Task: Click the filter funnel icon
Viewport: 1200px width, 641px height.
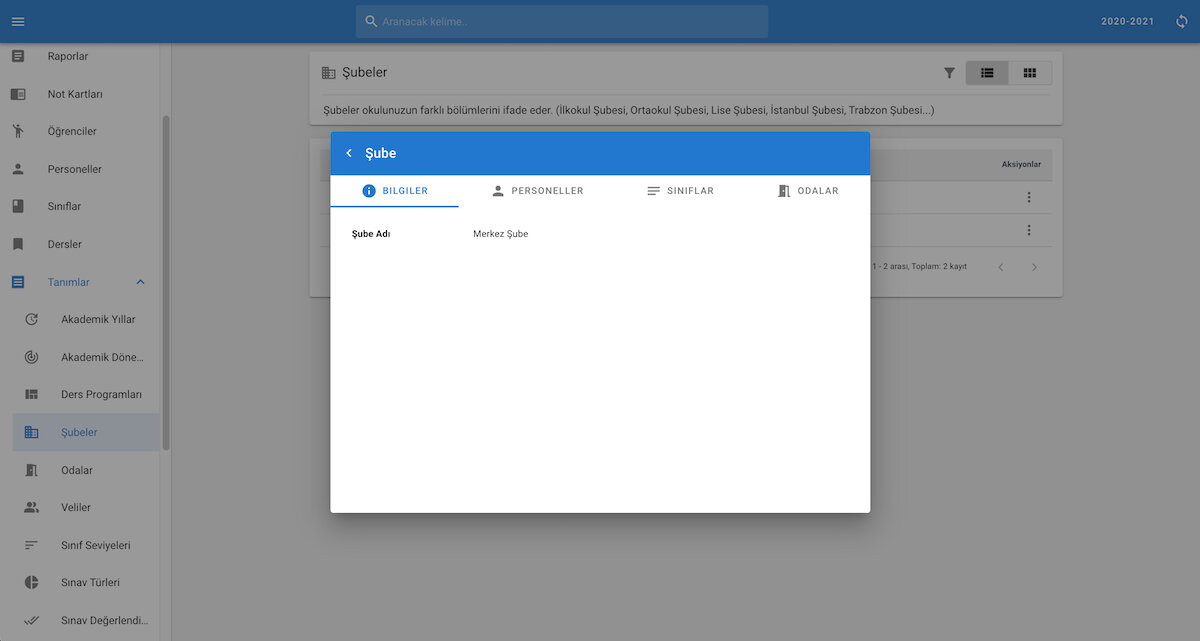Action: (949, 73)
